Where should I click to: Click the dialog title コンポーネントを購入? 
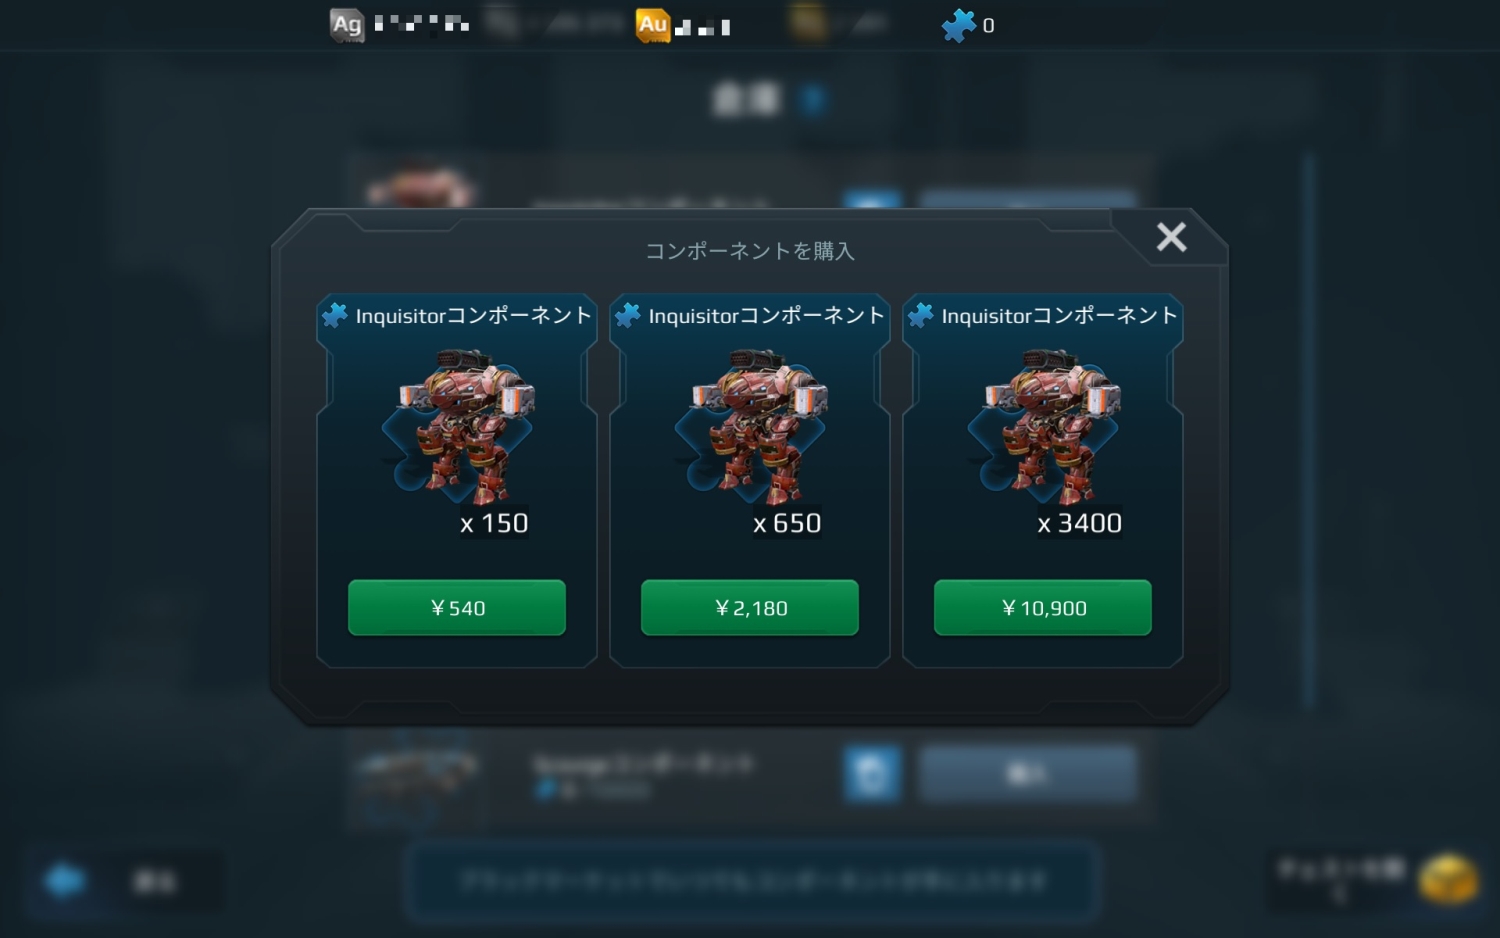(750, 251)
